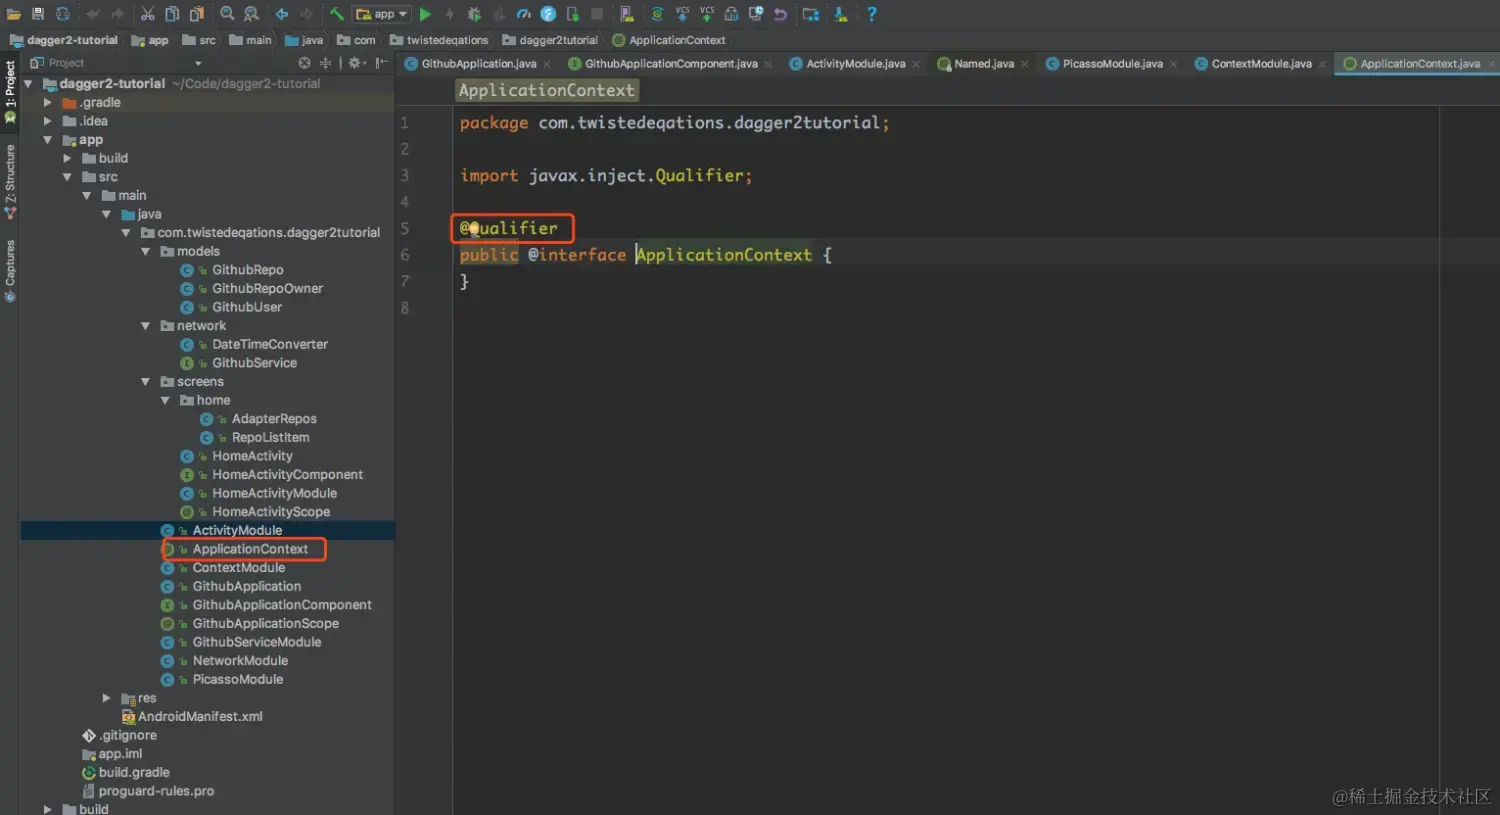Click the Make Project hammer icon
Viewport: 1500px width, 815px height.
pos(336,14)
